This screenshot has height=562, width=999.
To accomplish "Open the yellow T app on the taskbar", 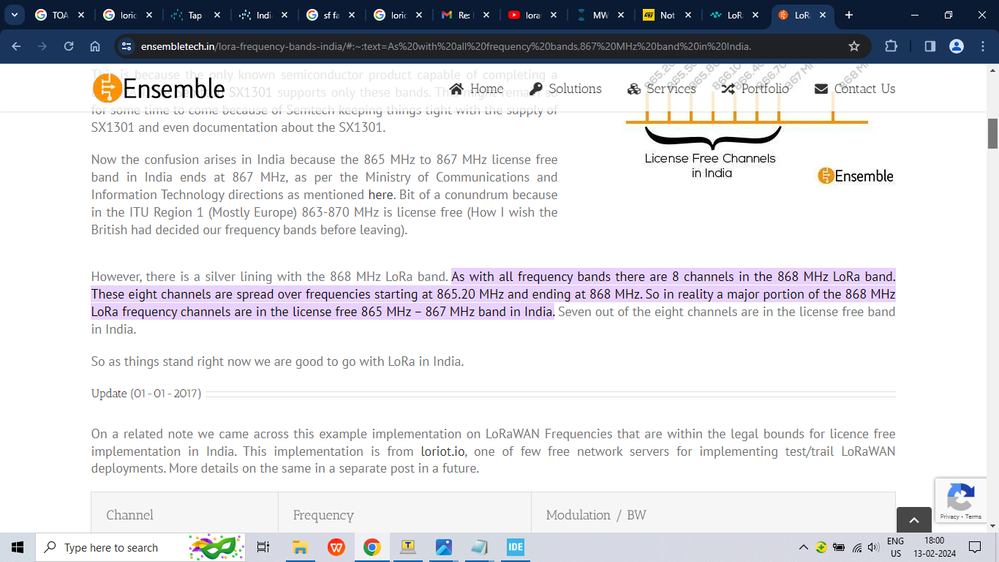I will [x=408, y=547].
